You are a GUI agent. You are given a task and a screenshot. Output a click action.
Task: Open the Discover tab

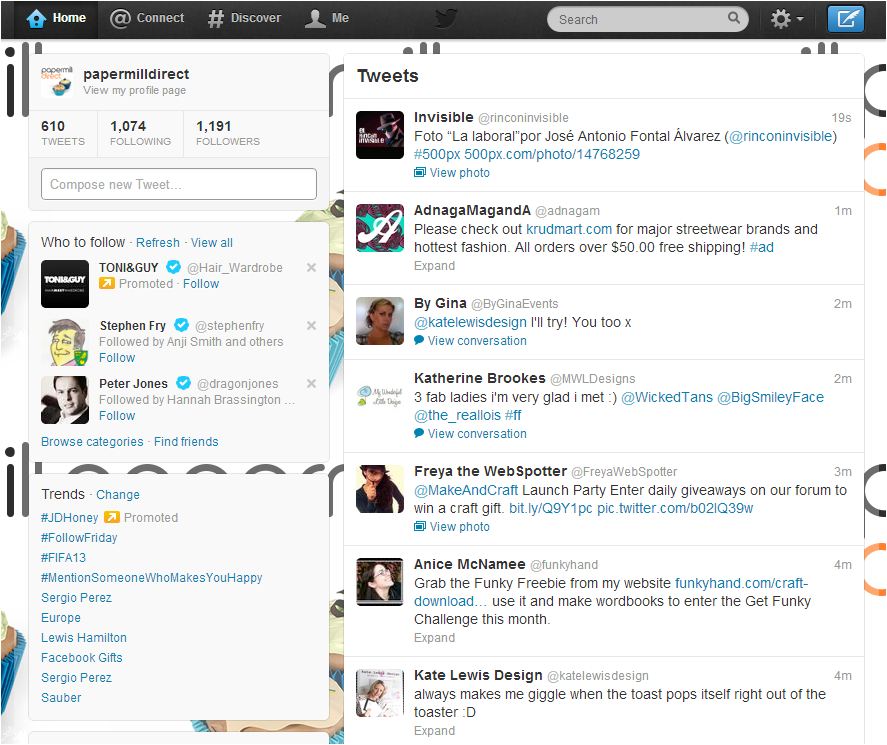tap(244, 19)
